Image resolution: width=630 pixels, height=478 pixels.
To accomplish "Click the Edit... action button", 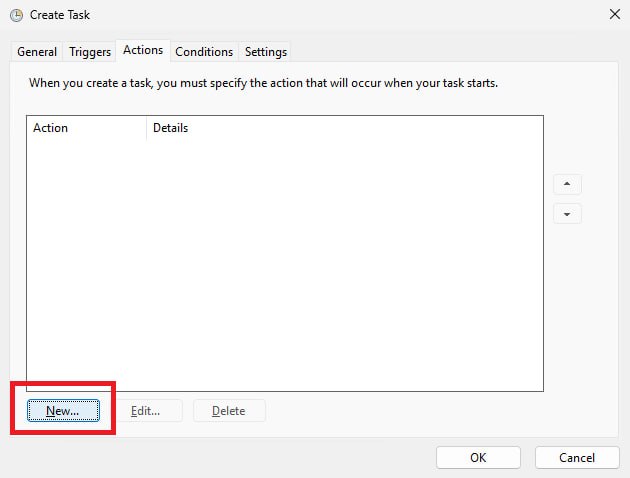I will (145, 411).
